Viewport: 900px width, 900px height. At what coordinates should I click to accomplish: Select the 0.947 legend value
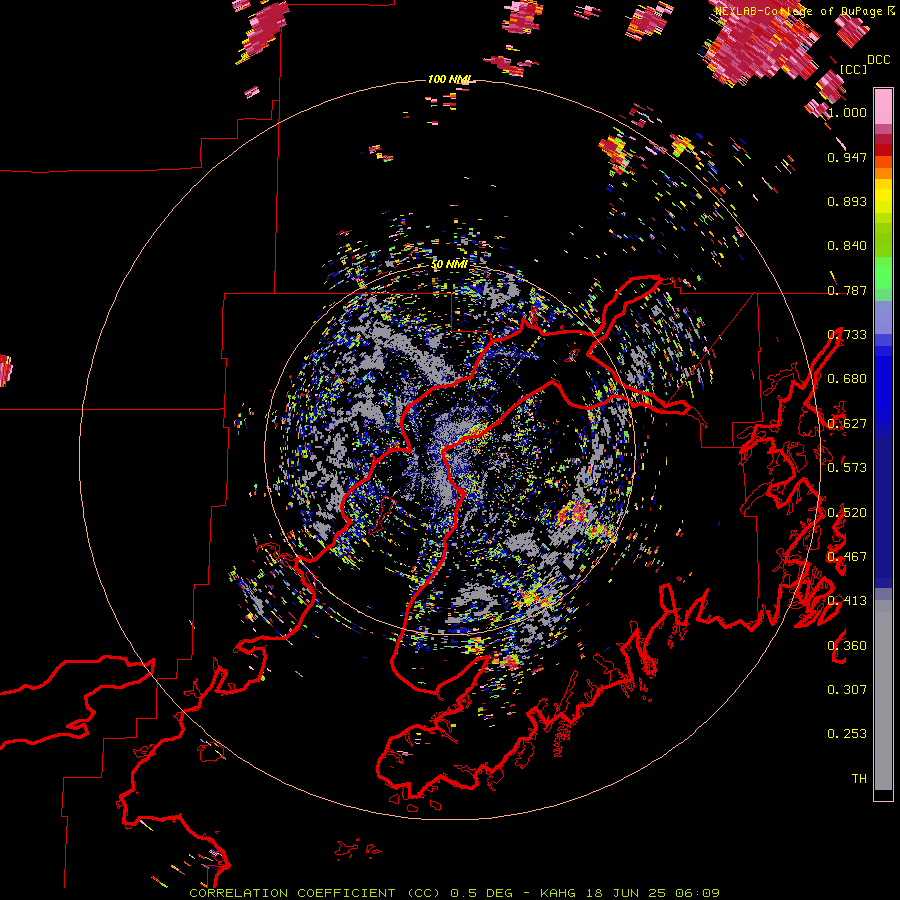(847, 157)
